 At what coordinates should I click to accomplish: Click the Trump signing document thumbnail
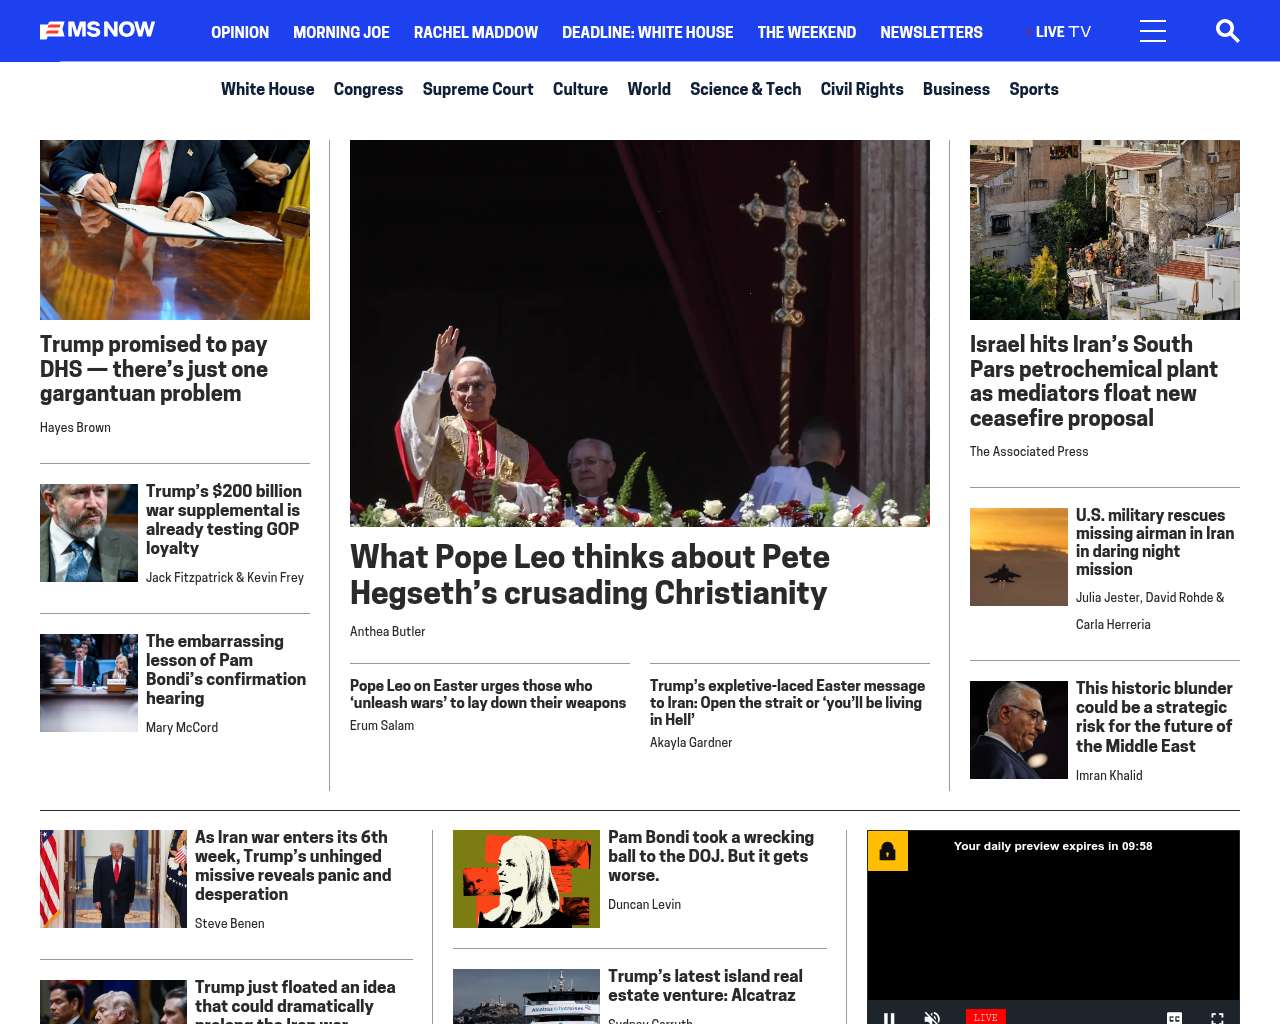[x=175, y=230]
